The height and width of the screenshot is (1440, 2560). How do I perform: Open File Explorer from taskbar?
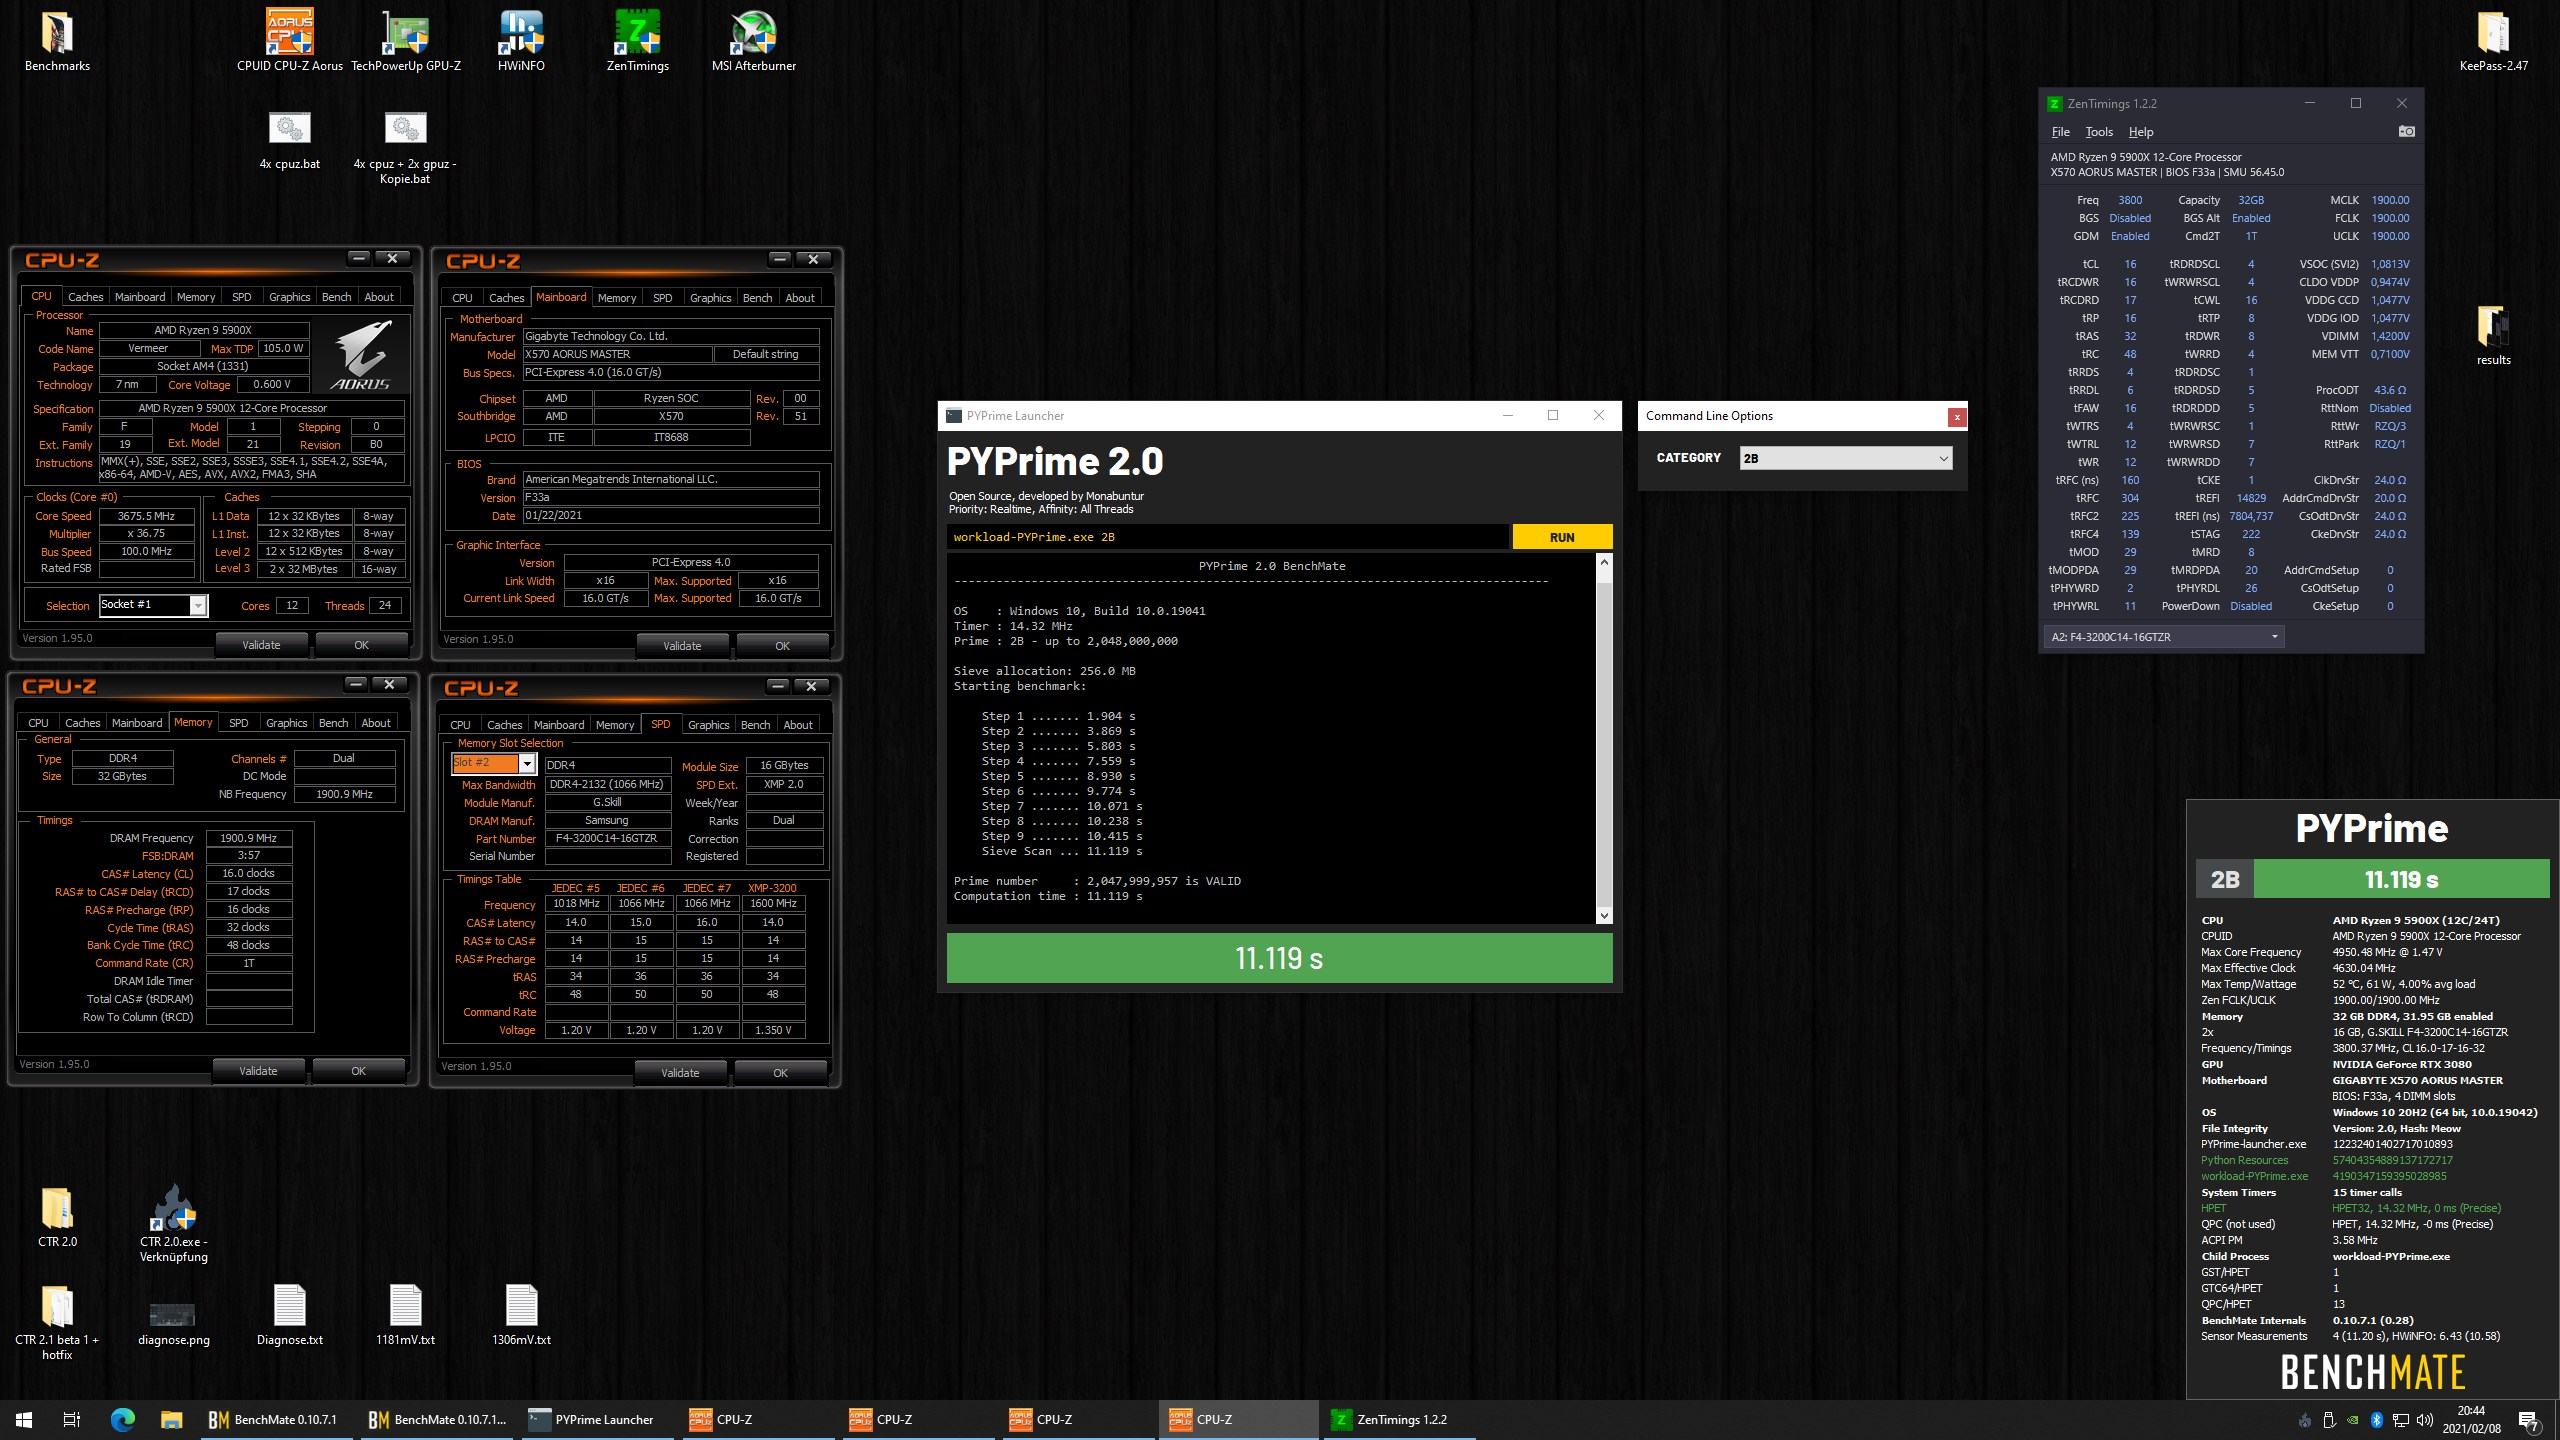point(171,1419)
